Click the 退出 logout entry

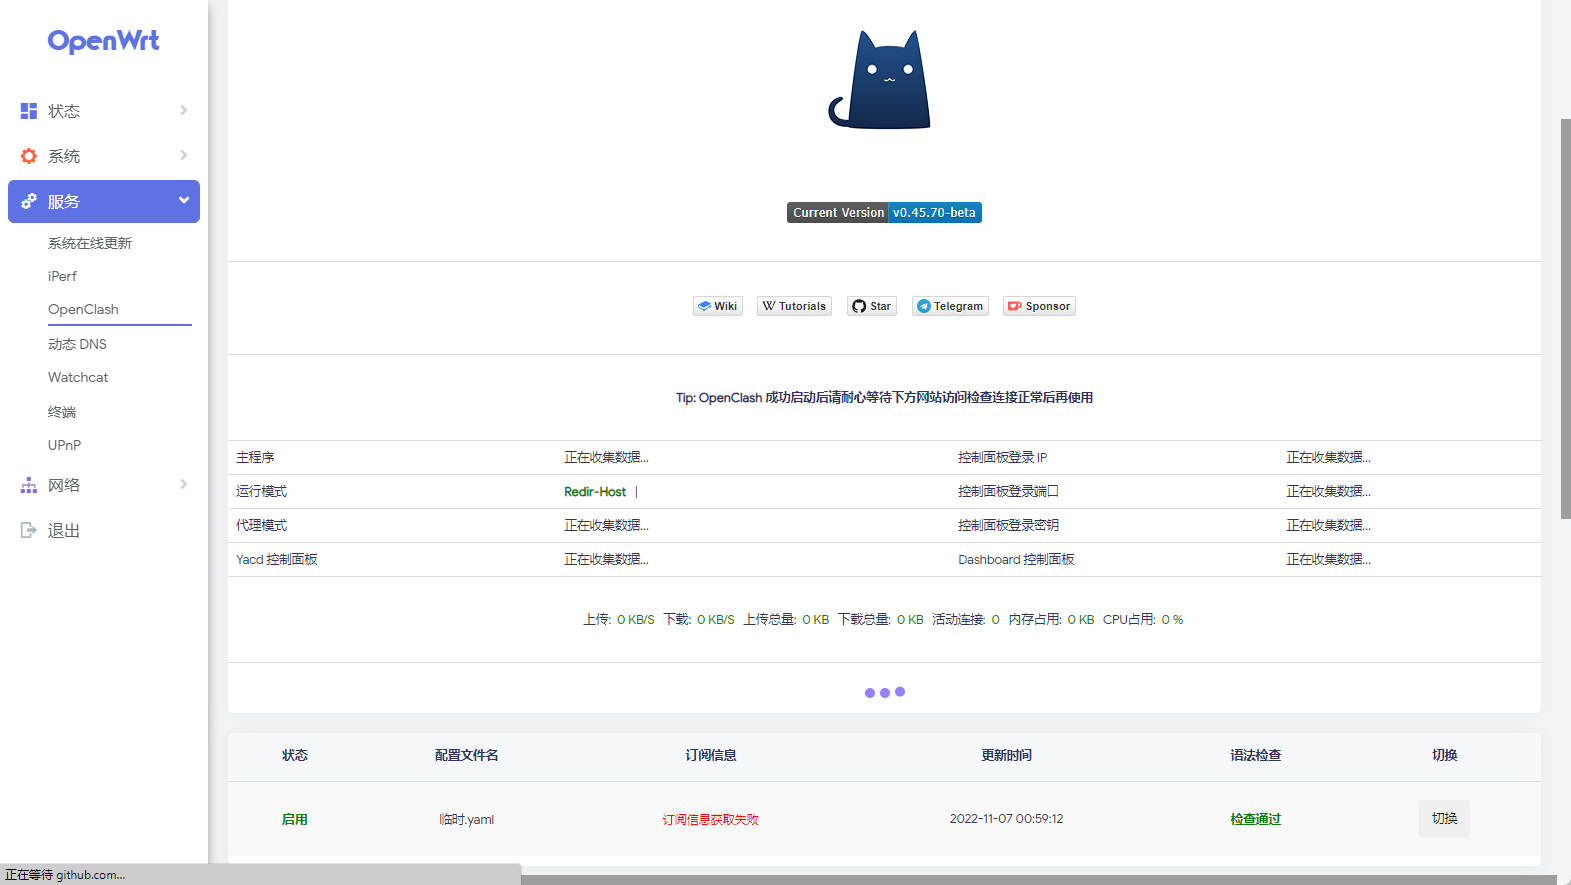click(64, 530)
